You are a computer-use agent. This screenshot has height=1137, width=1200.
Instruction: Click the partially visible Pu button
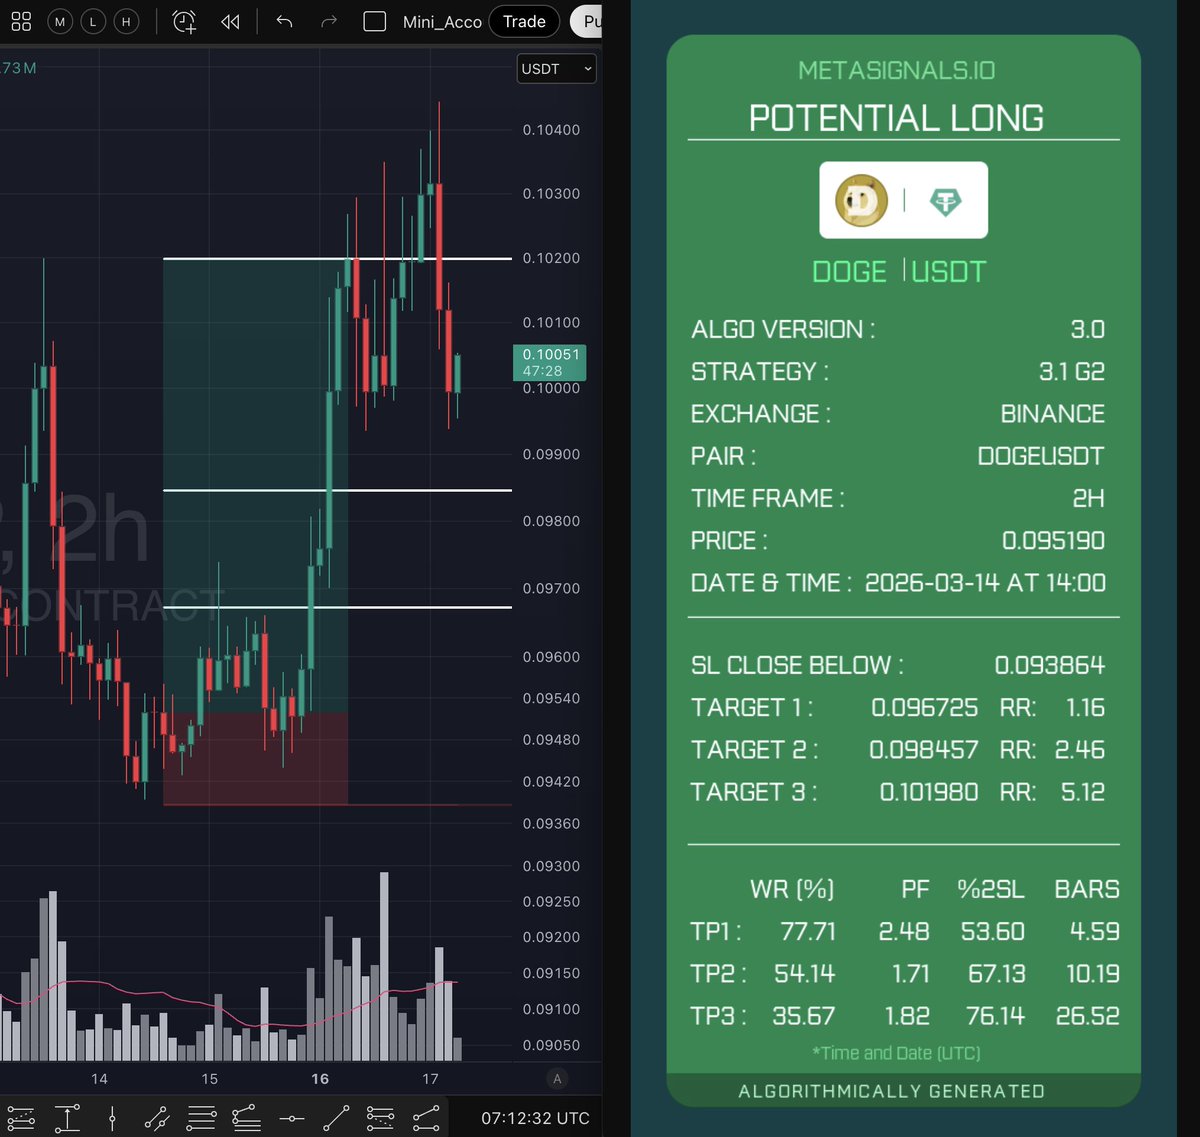tap(587, 21)
